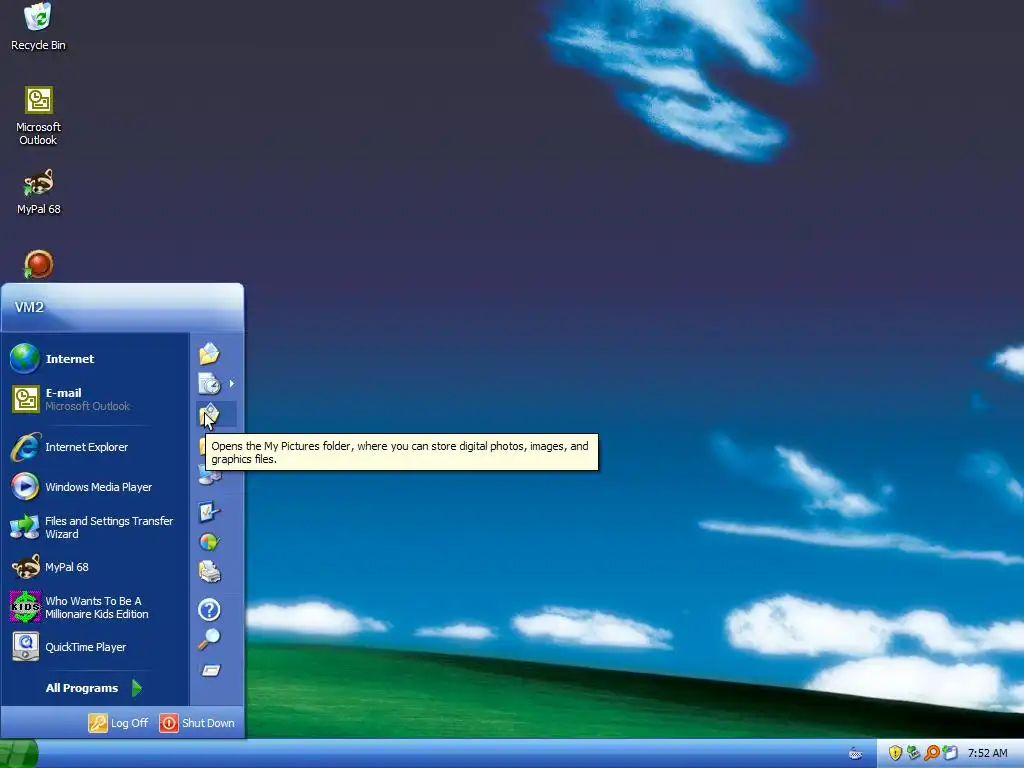Click the keyboard icon on the taskbar
1024x768 pixels.
point(856,754)
